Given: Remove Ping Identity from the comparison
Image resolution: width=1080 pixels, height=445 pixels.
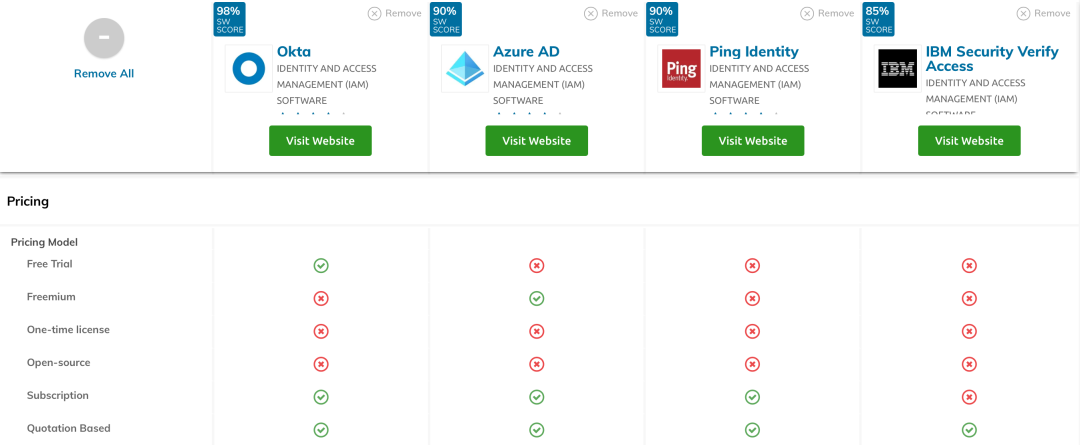Looking at the screenshot, I should pos(827,13).
